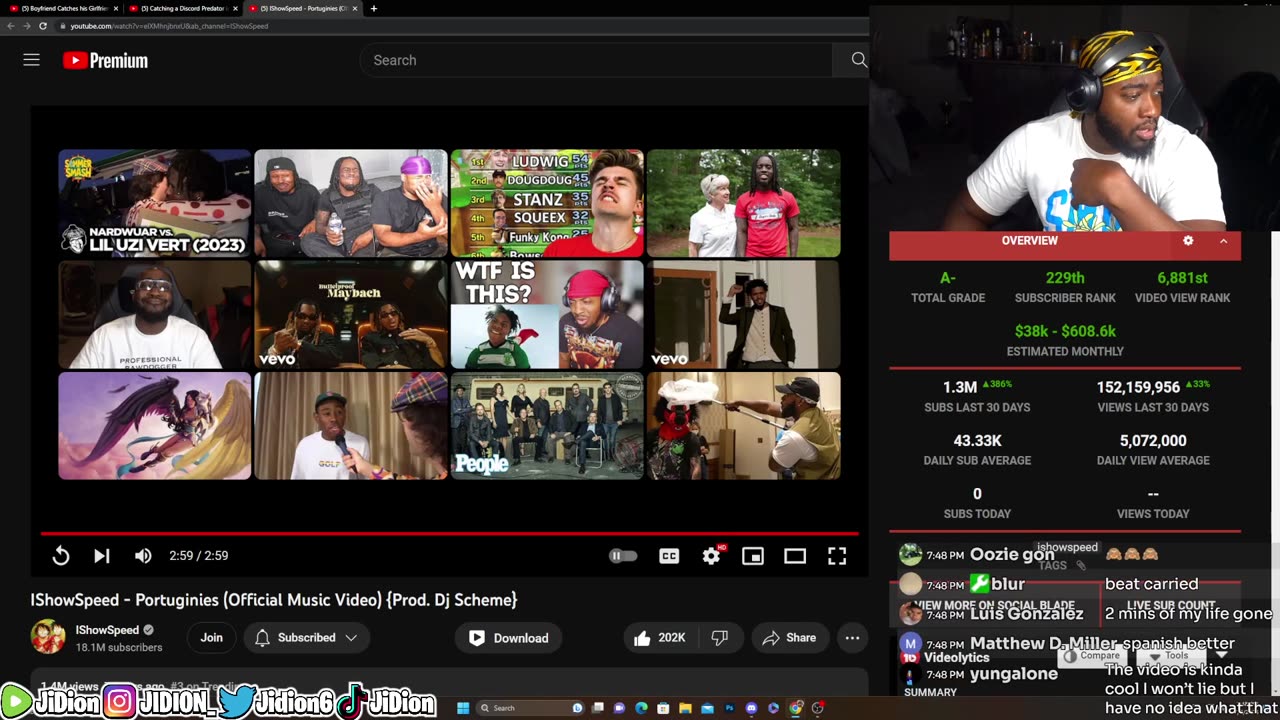Click the Compare button

pos(1092,656)
